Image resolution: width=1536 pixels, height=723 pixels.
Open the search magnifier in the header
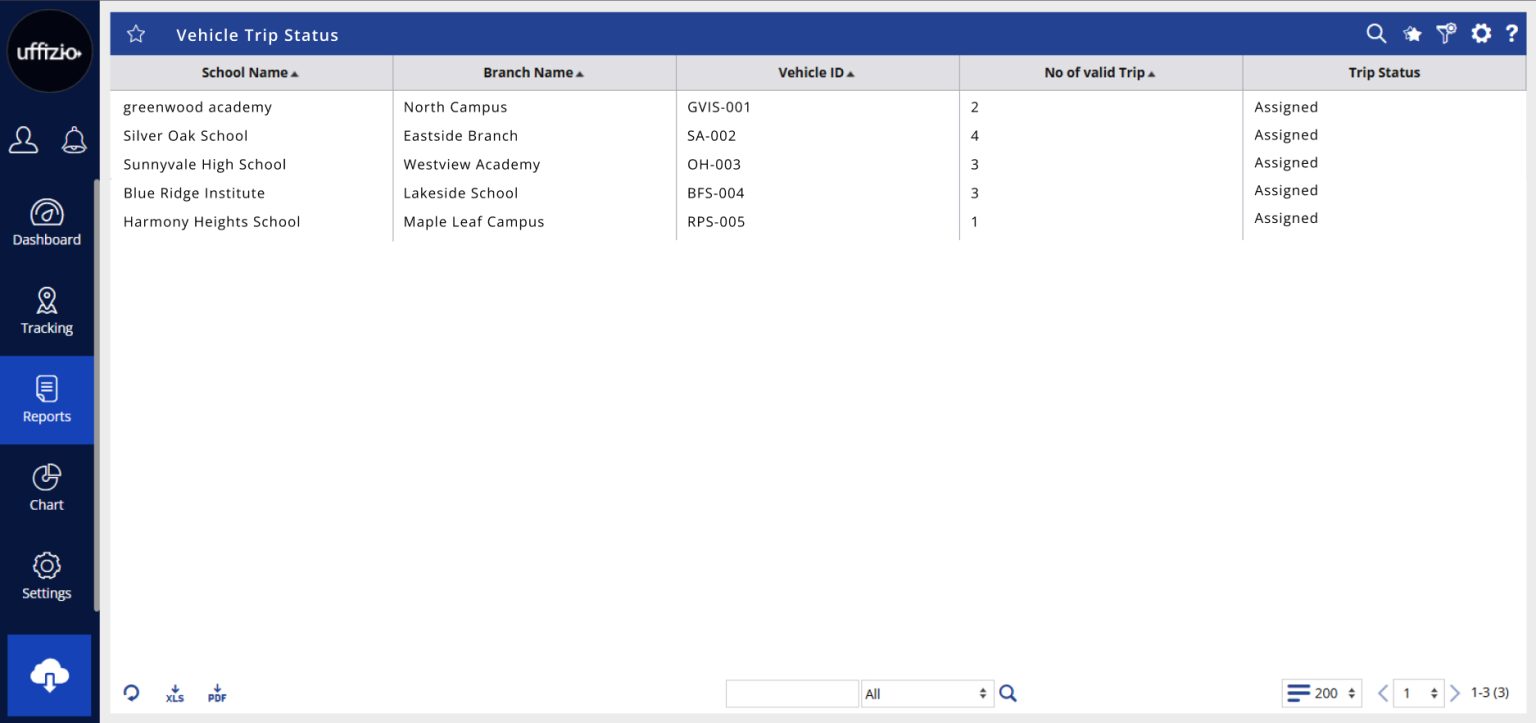1376,34
